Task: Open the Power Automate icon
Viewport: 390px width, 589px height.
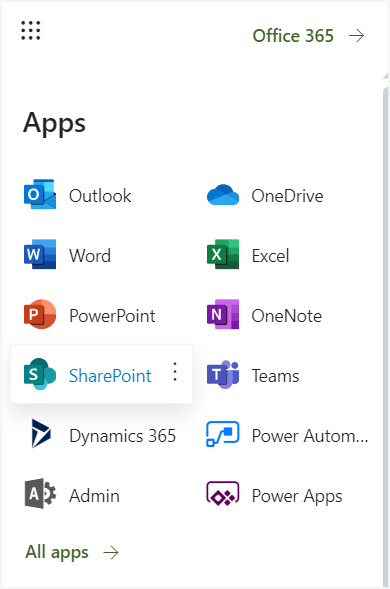Action: 223,434
